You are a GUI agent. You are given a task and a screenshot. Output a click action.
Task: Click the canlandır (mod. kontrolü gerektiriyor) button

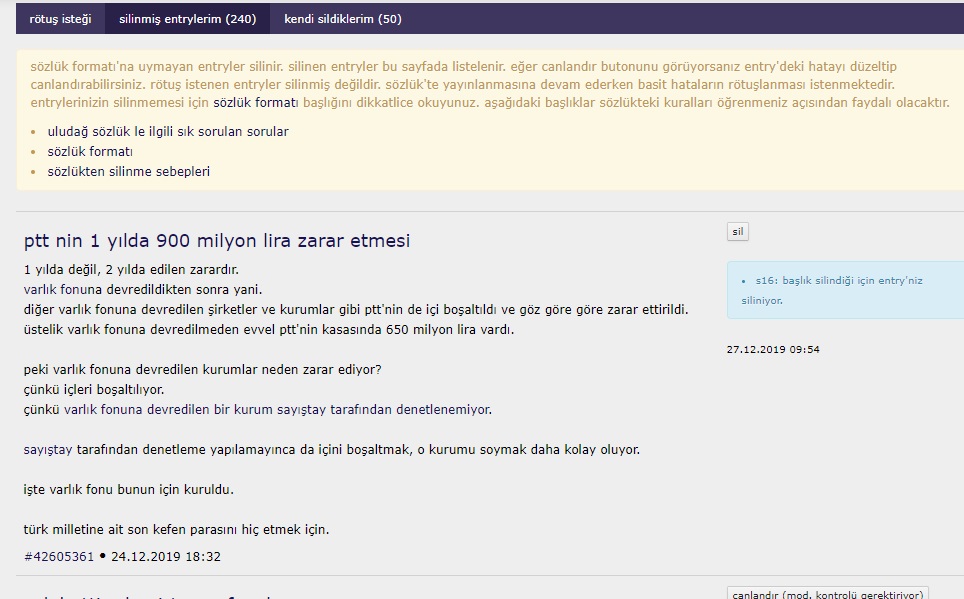(x=828, y=593)
